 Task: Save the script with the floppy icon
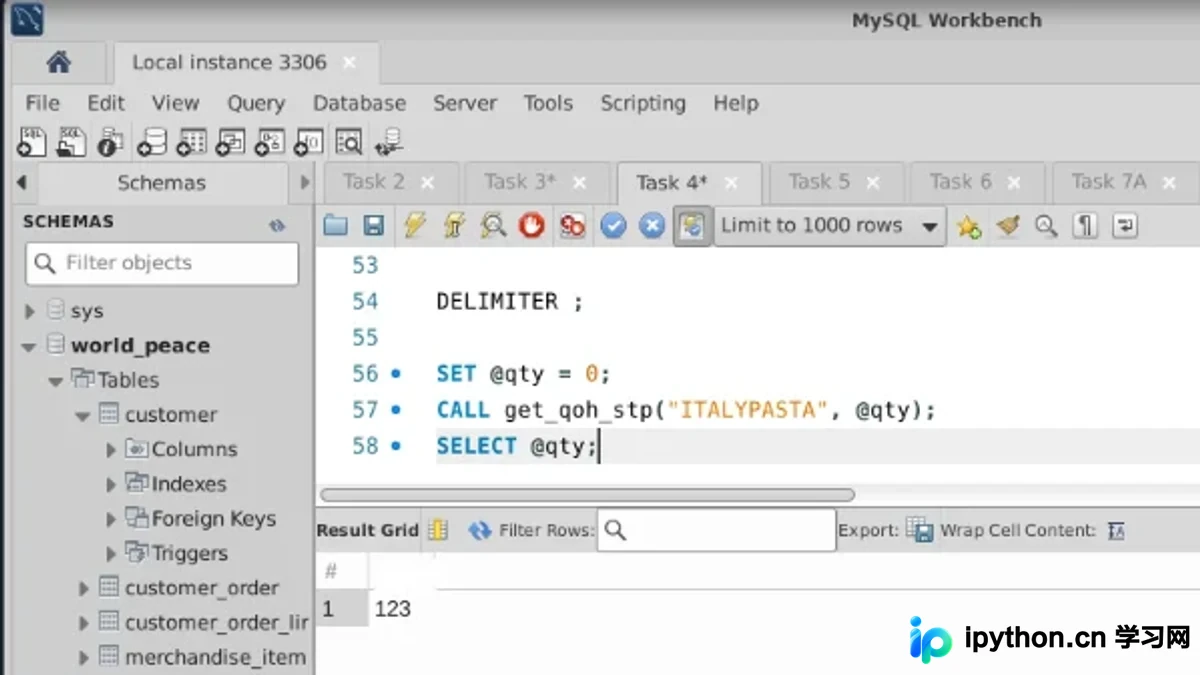click(373, 226)
